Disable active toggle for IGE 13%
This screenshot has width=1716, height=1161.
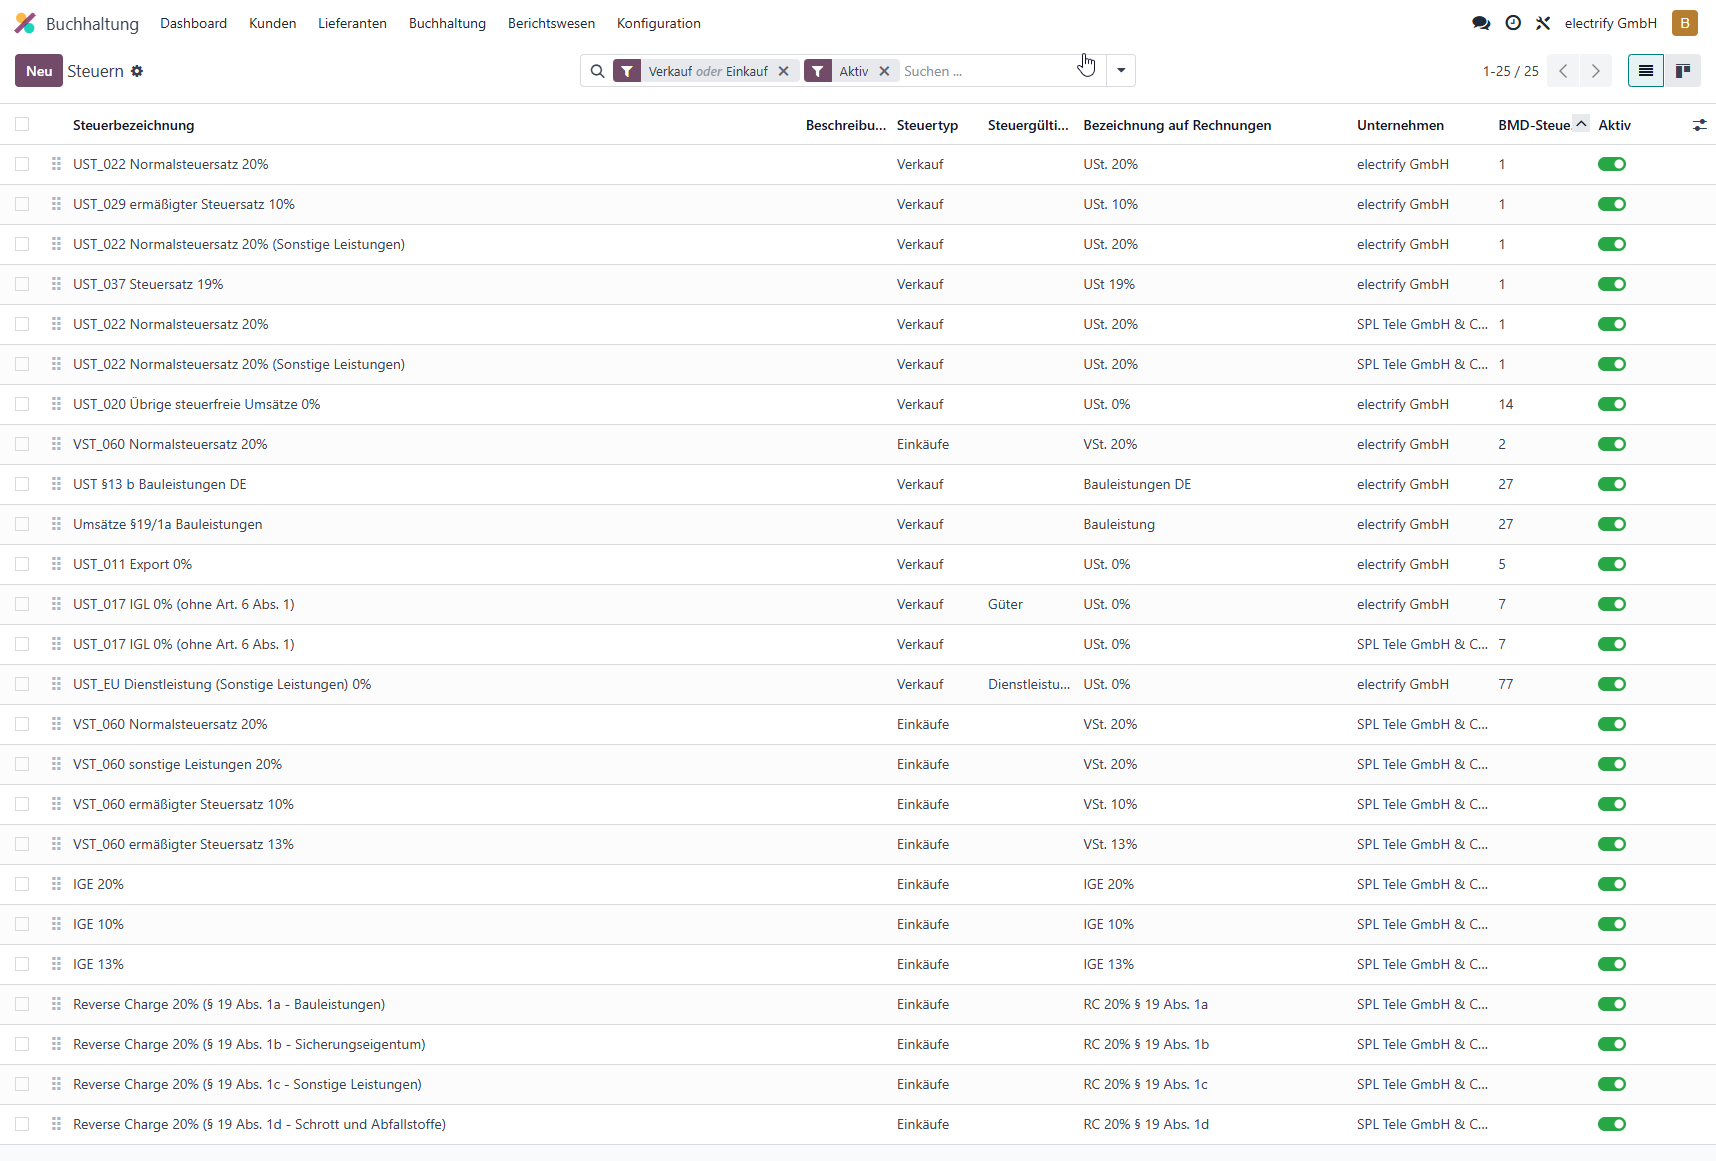[x=1612, y=964]
